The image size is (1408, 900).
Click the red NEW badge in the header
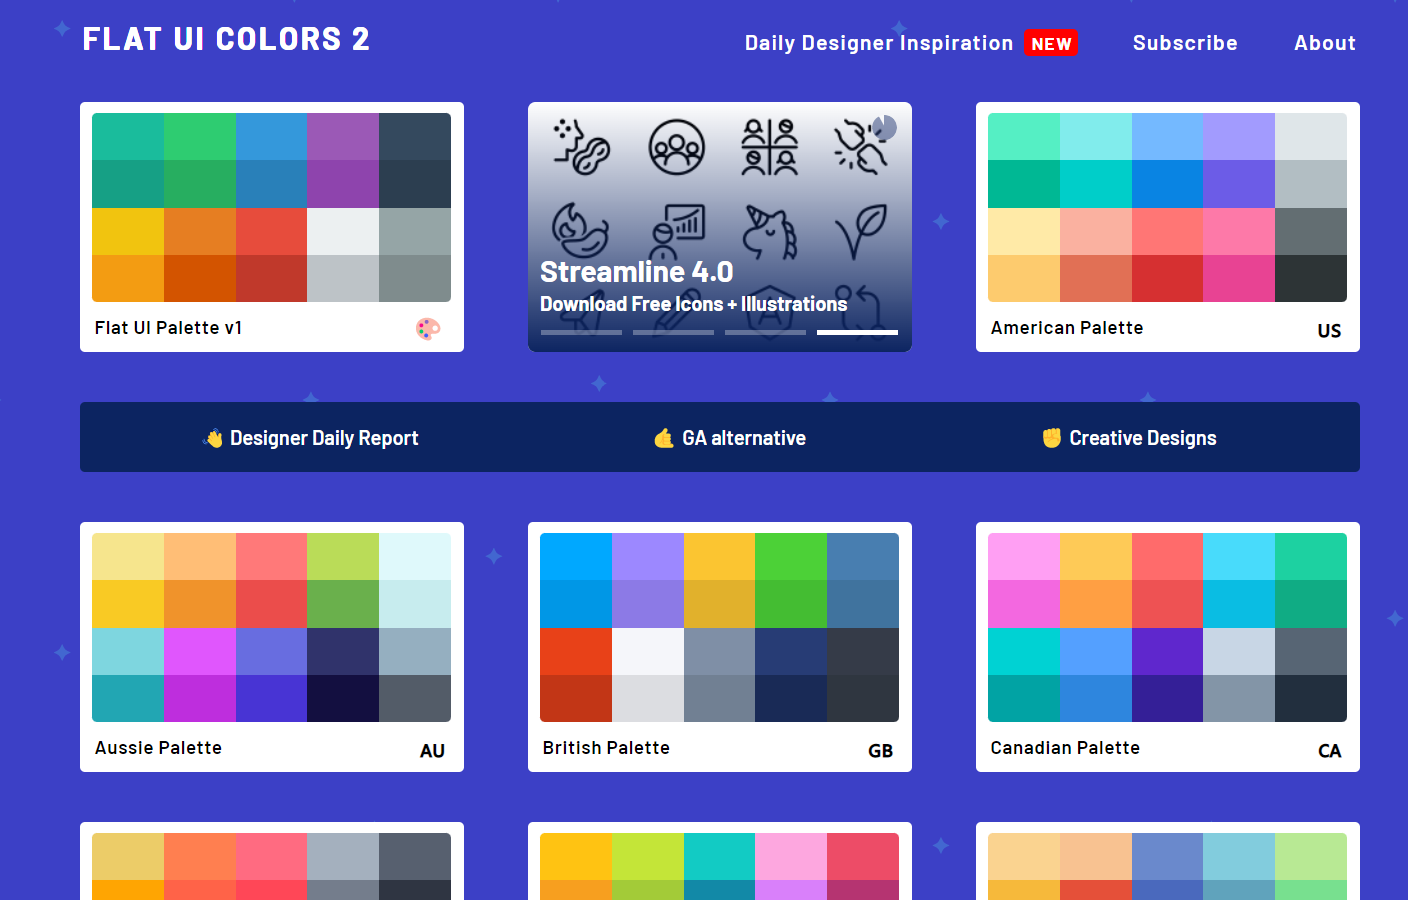click(x=1051, y=44)
